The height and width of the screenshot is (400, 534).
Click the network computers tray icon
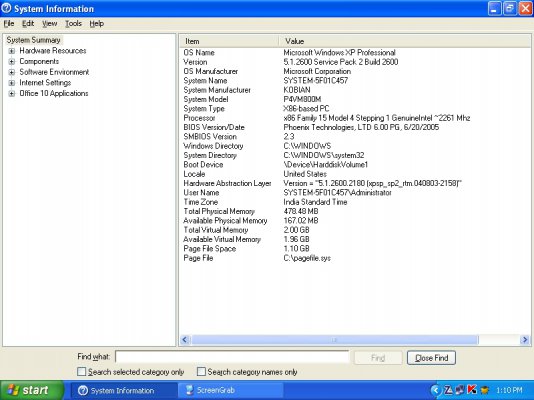pyautogui.click(x=460, y=389)
